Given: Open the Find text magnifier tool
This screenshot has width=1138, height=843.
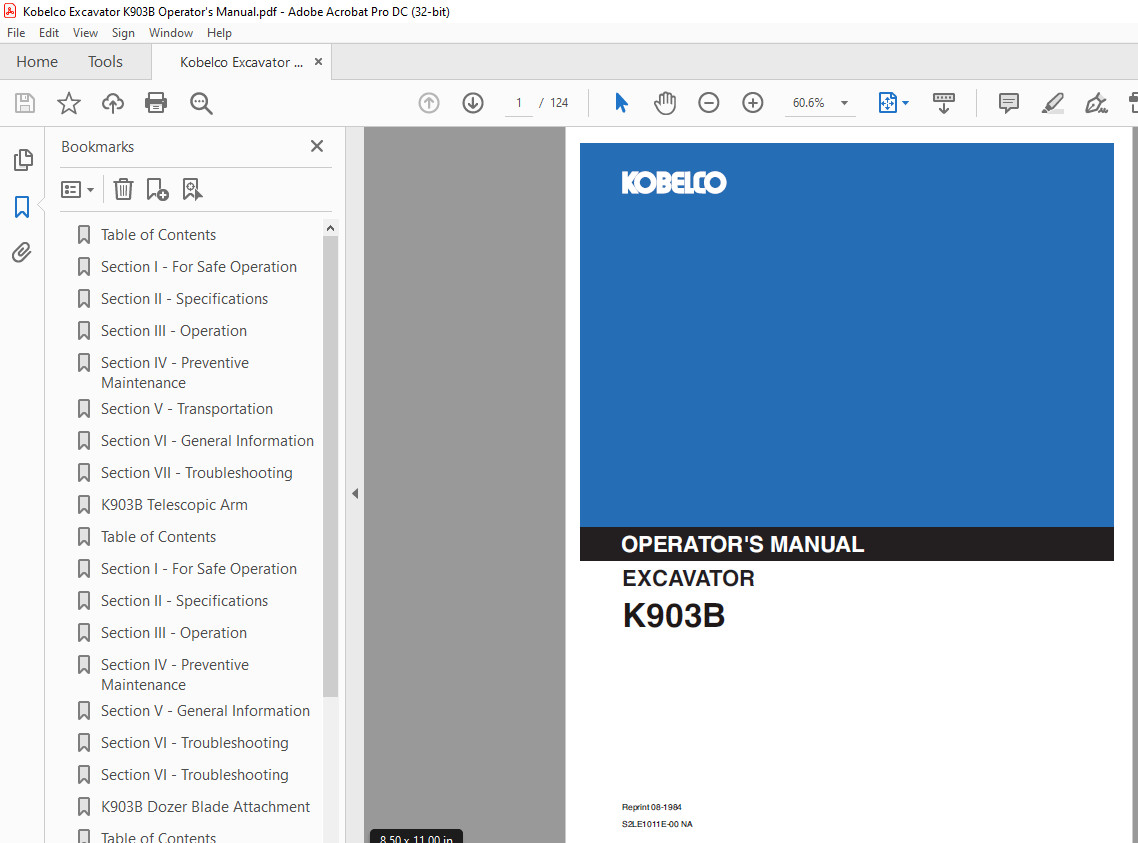Looking at the screenshot, I should point(201,103).
